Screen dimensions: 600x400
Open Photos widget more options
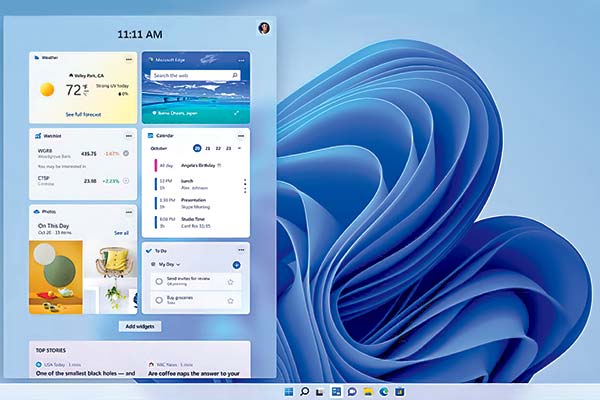point(129,212)
